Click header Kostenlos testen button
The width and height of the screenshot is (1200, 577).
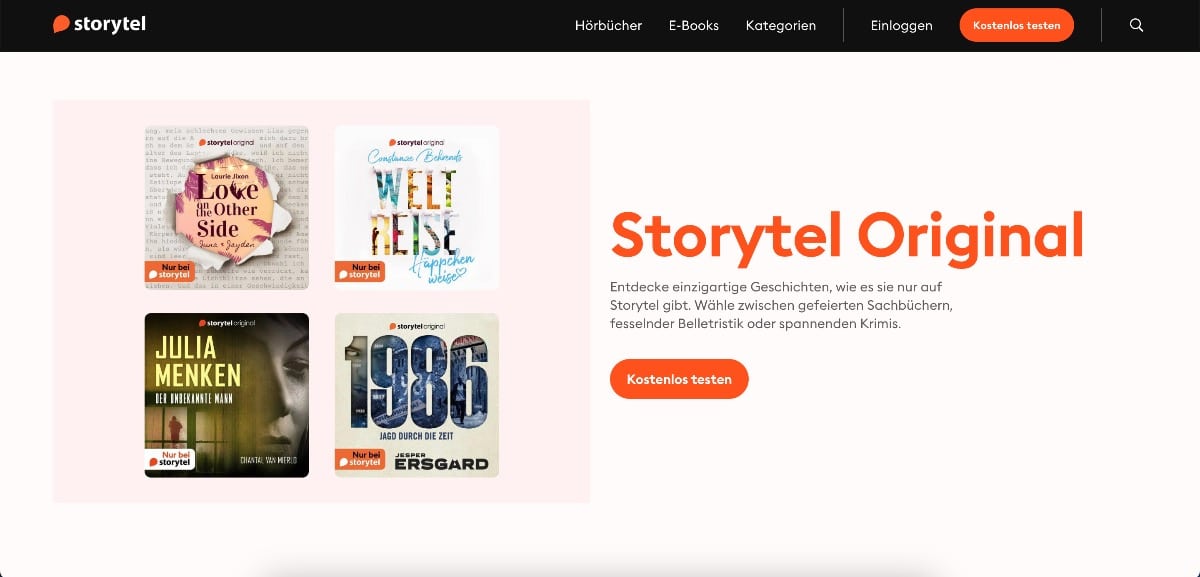tap(1016, 25)
